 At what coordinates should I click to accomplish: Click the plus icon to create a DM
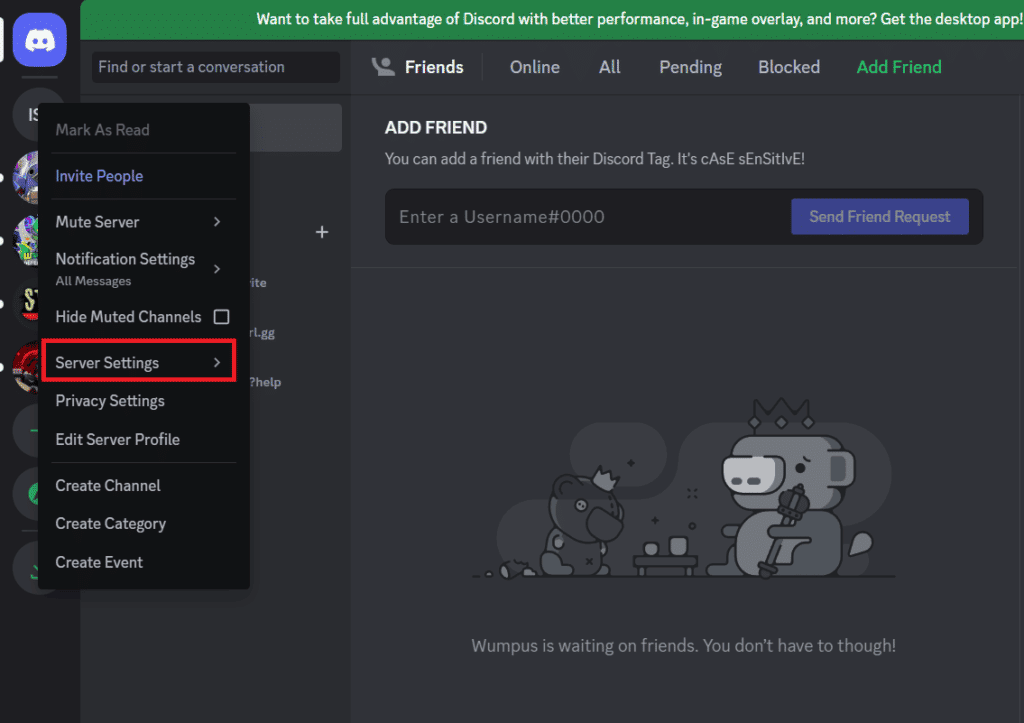pos(321,232)
